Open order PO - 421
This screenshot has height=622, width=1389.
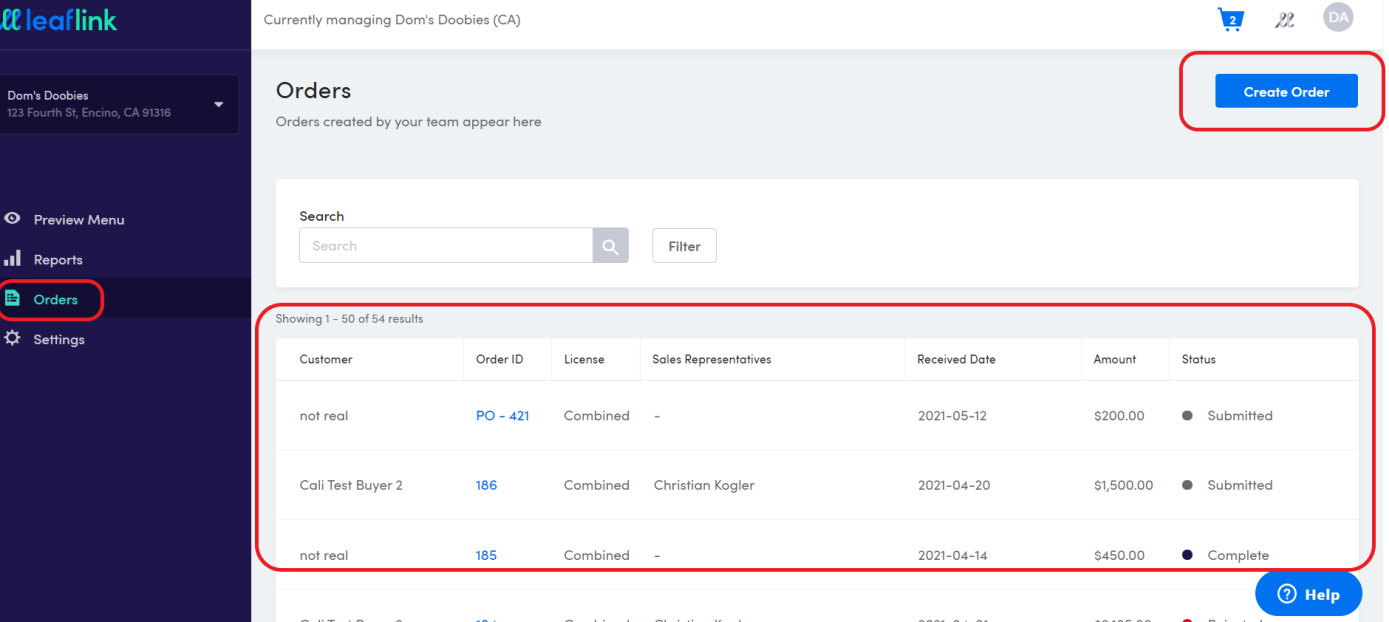point(502,415)
